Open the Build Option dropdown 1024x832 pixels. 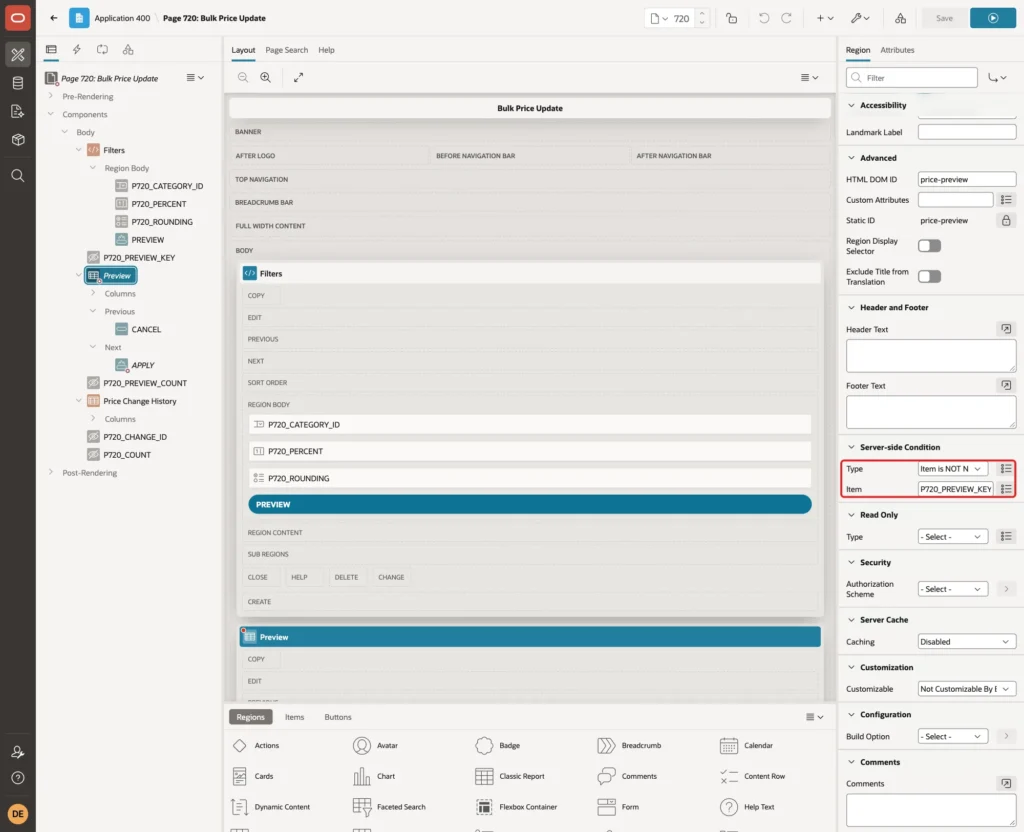[952, 737]
